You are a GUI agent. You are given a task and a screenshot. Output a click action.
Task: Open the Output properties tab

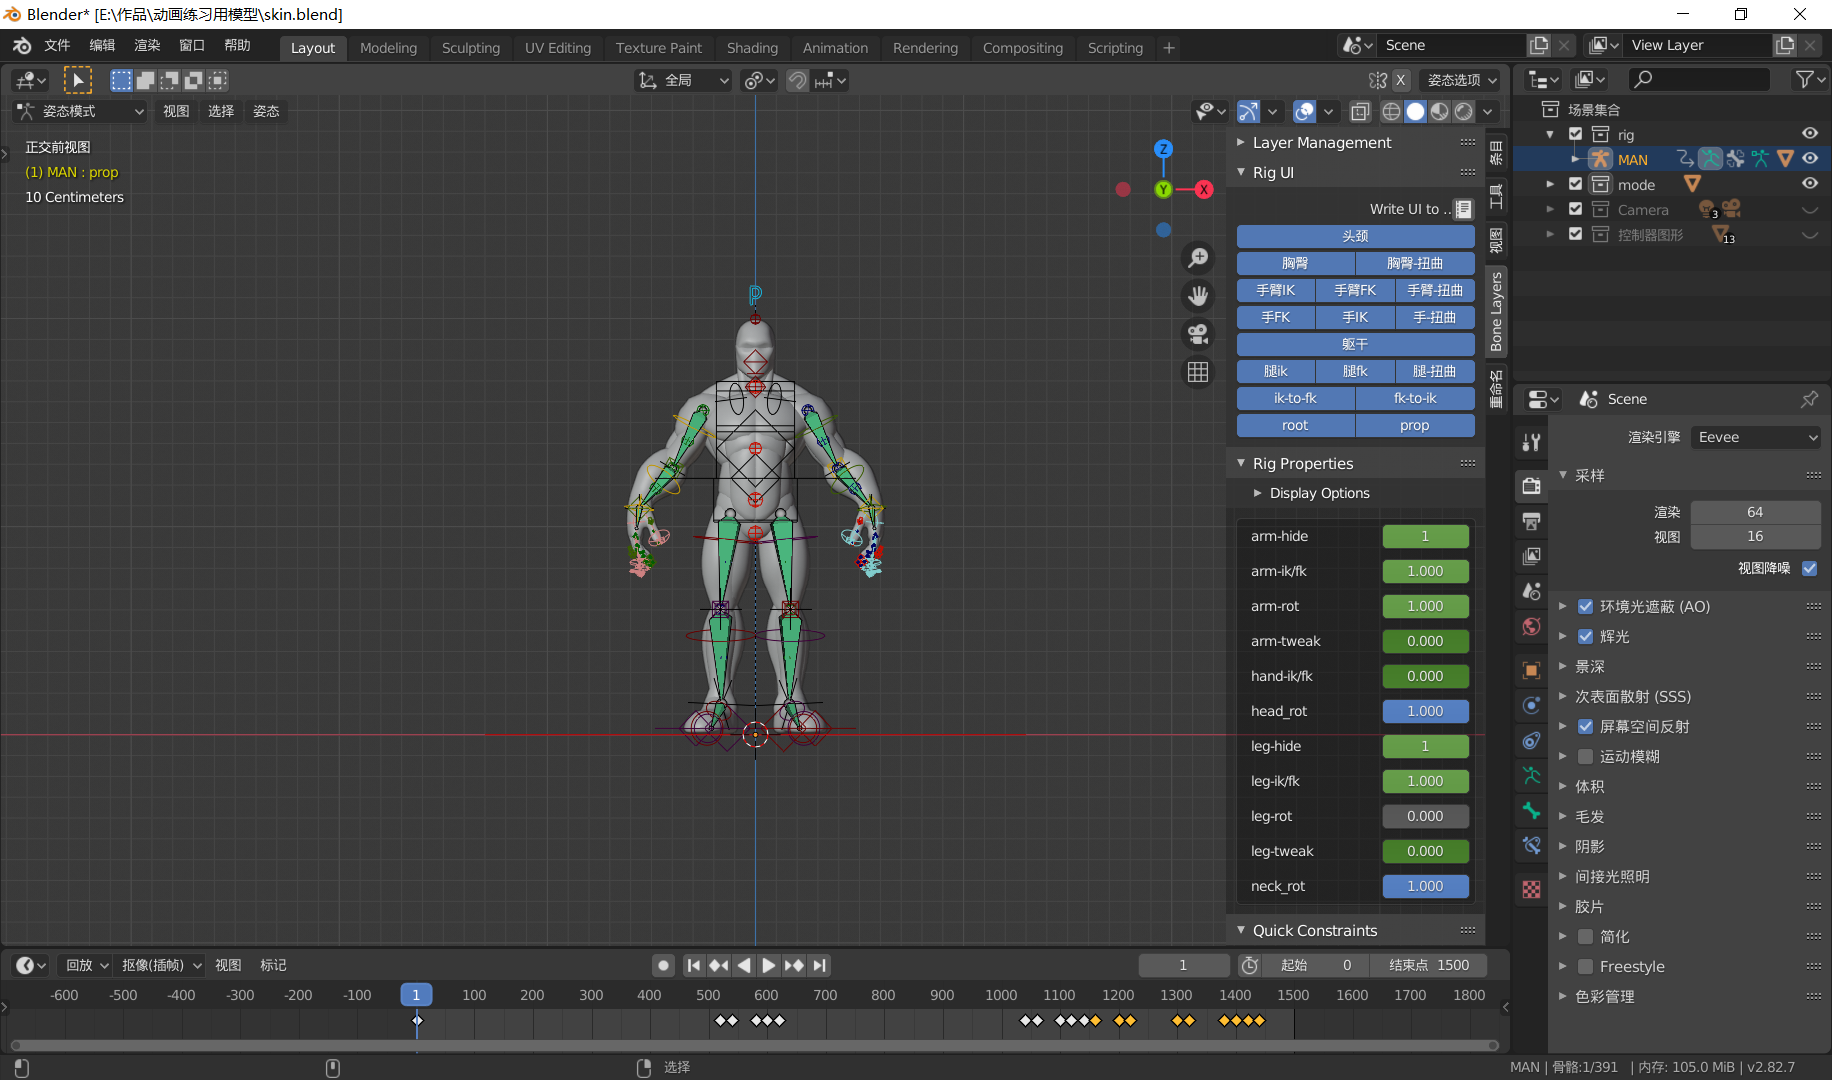pos(1531,521)
